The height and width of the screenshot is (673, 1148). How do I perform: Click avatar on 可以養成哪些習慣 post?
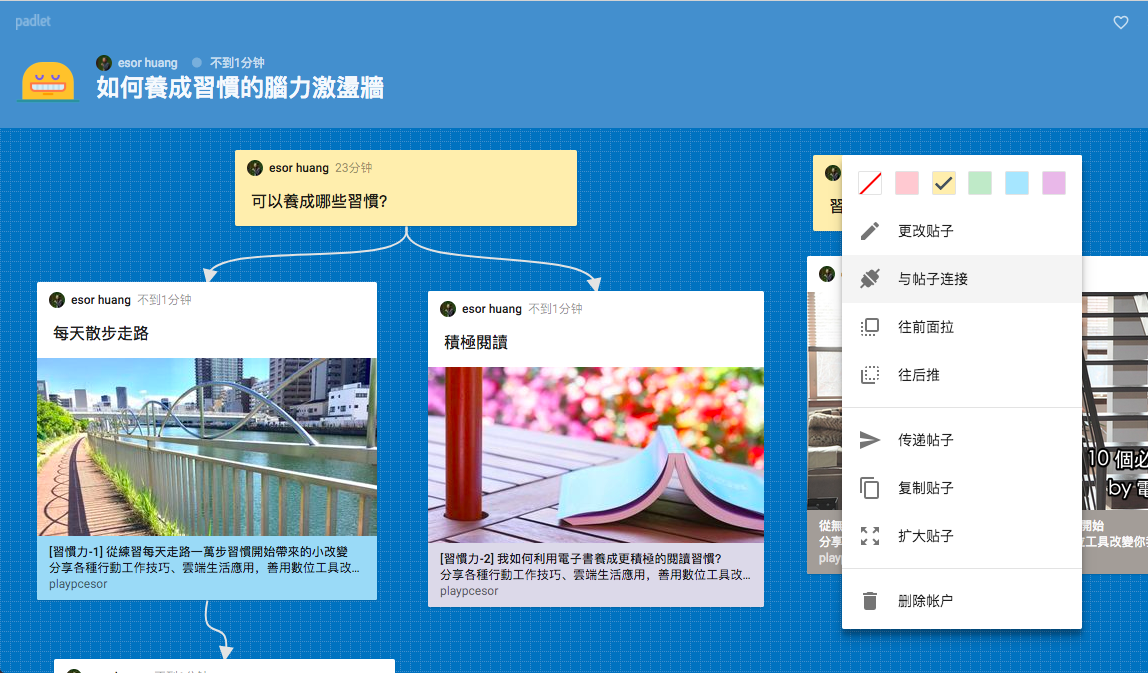point(255,168)
